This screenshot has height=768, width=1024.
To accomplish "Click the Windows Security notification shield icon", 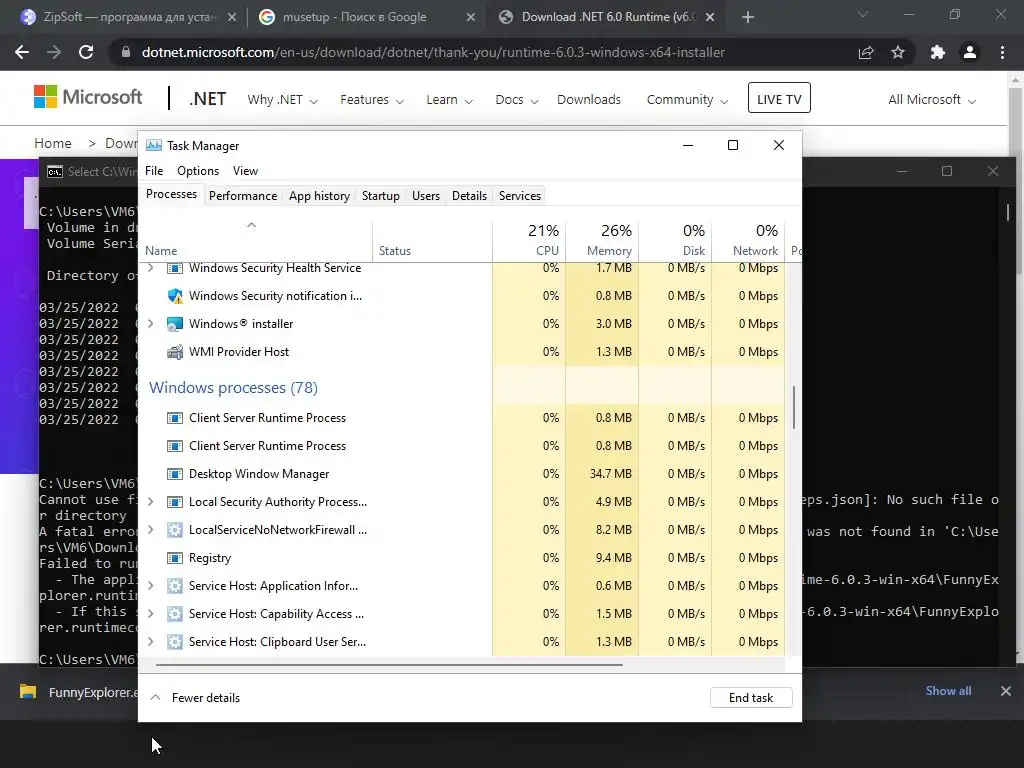I will [174, 296].
